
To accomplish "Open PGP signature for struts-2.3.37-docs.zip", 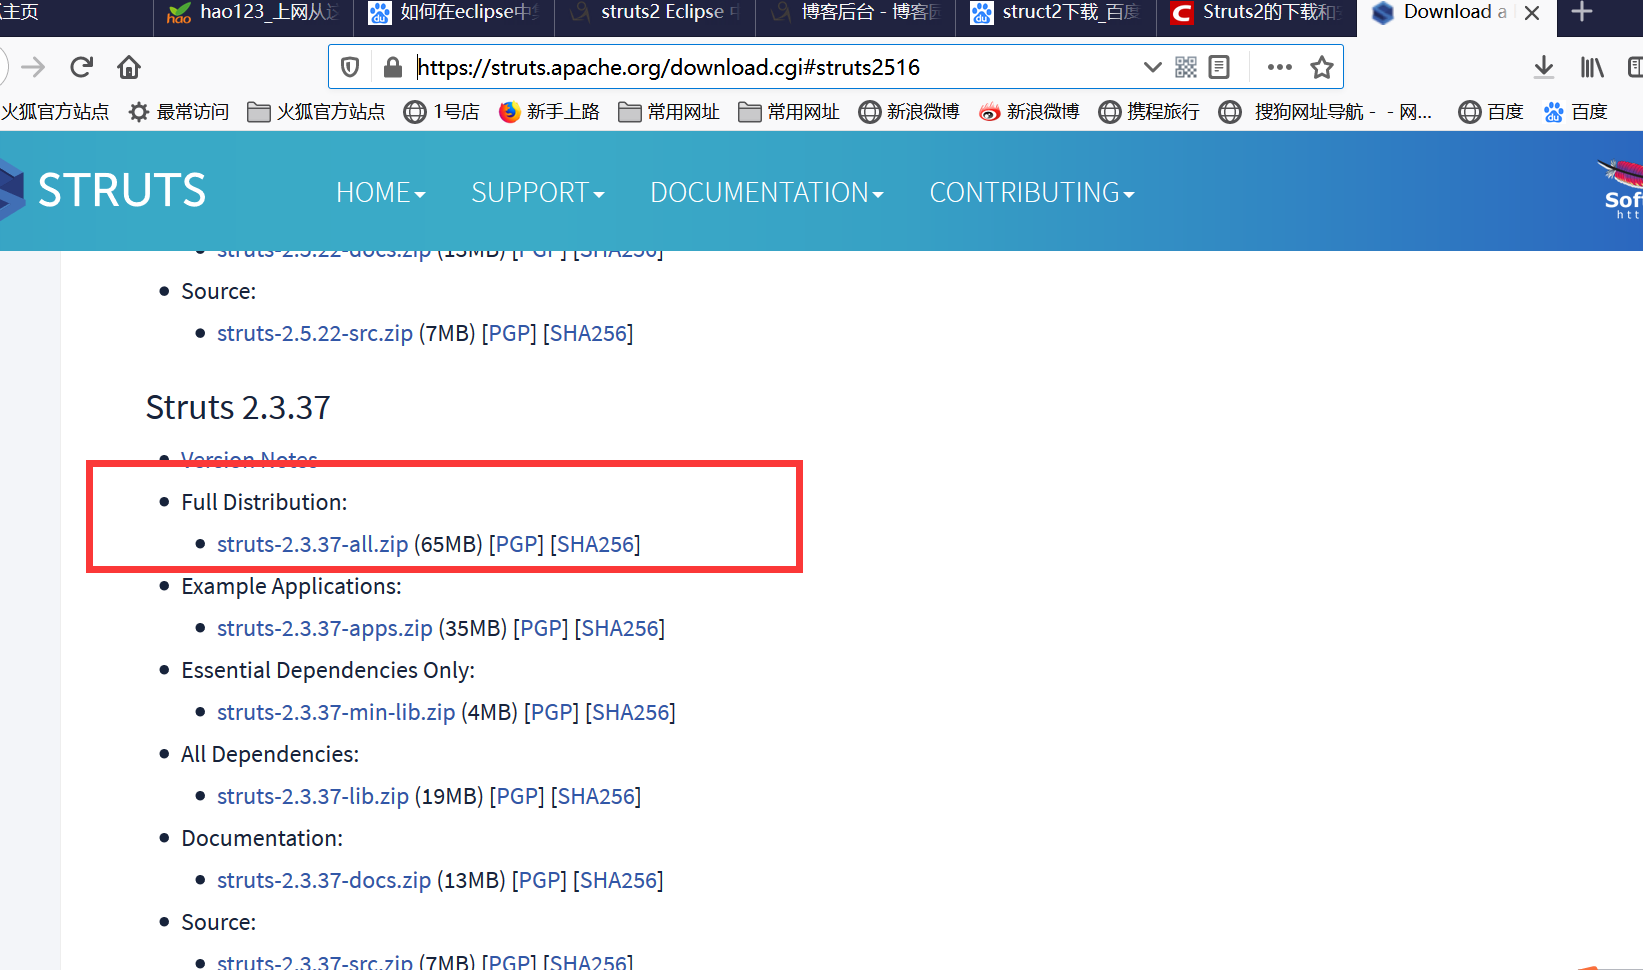I will coord(539,880).
